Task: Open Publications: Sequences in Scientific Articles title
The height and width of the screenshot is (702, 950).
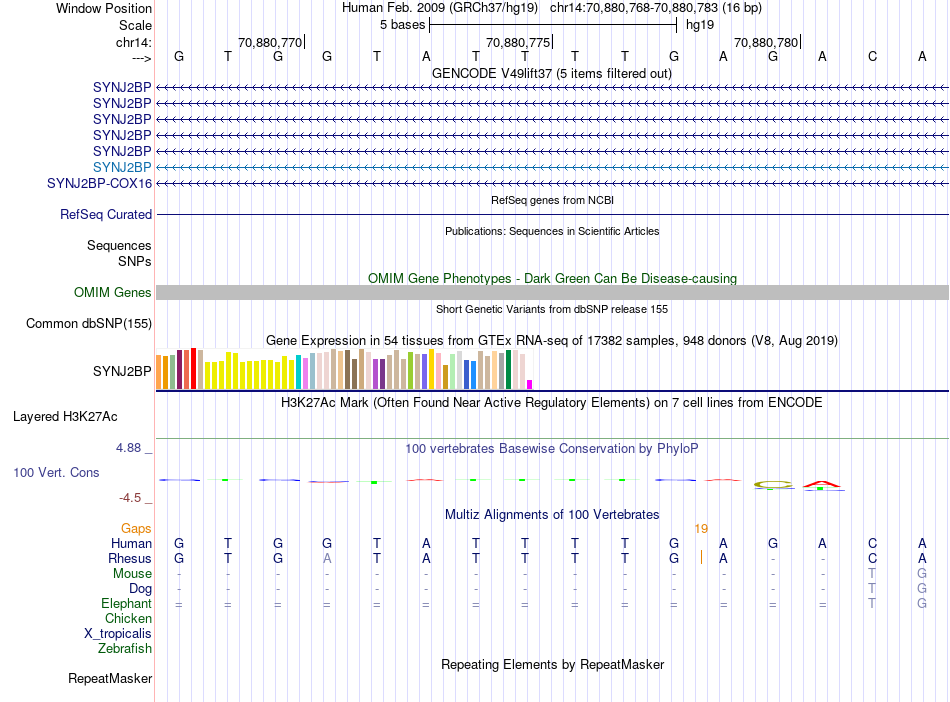Action: (552, 231)
